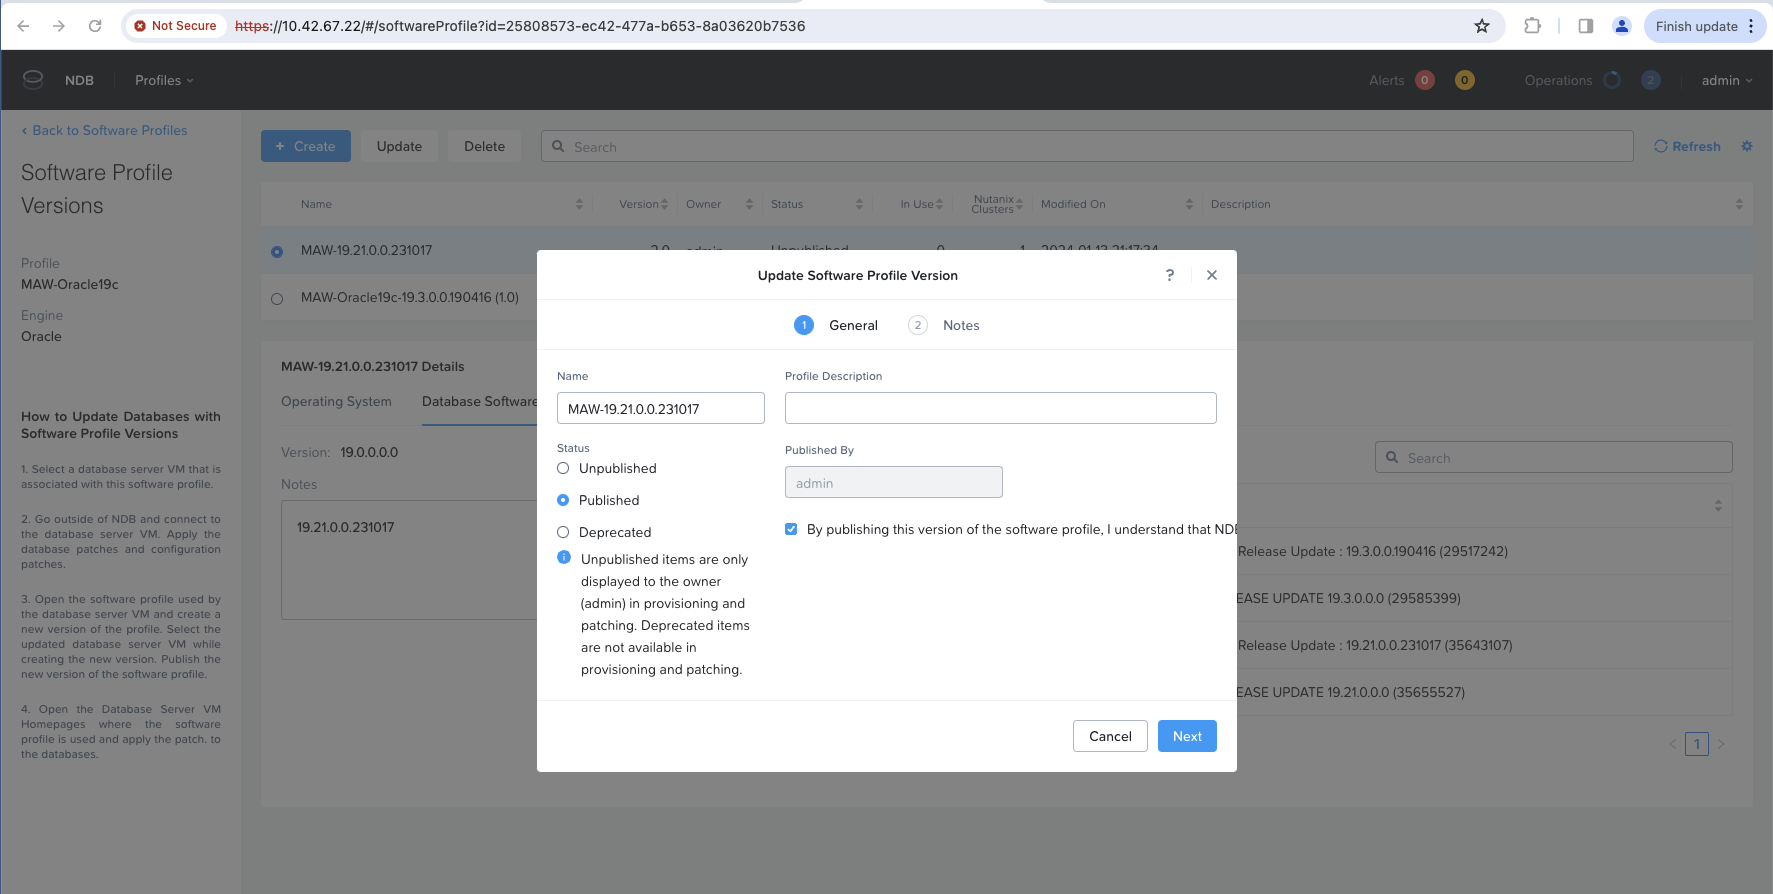Bookmark this page with star icon
Viewport: 1773px width, 894px height.
point(1481,26)
